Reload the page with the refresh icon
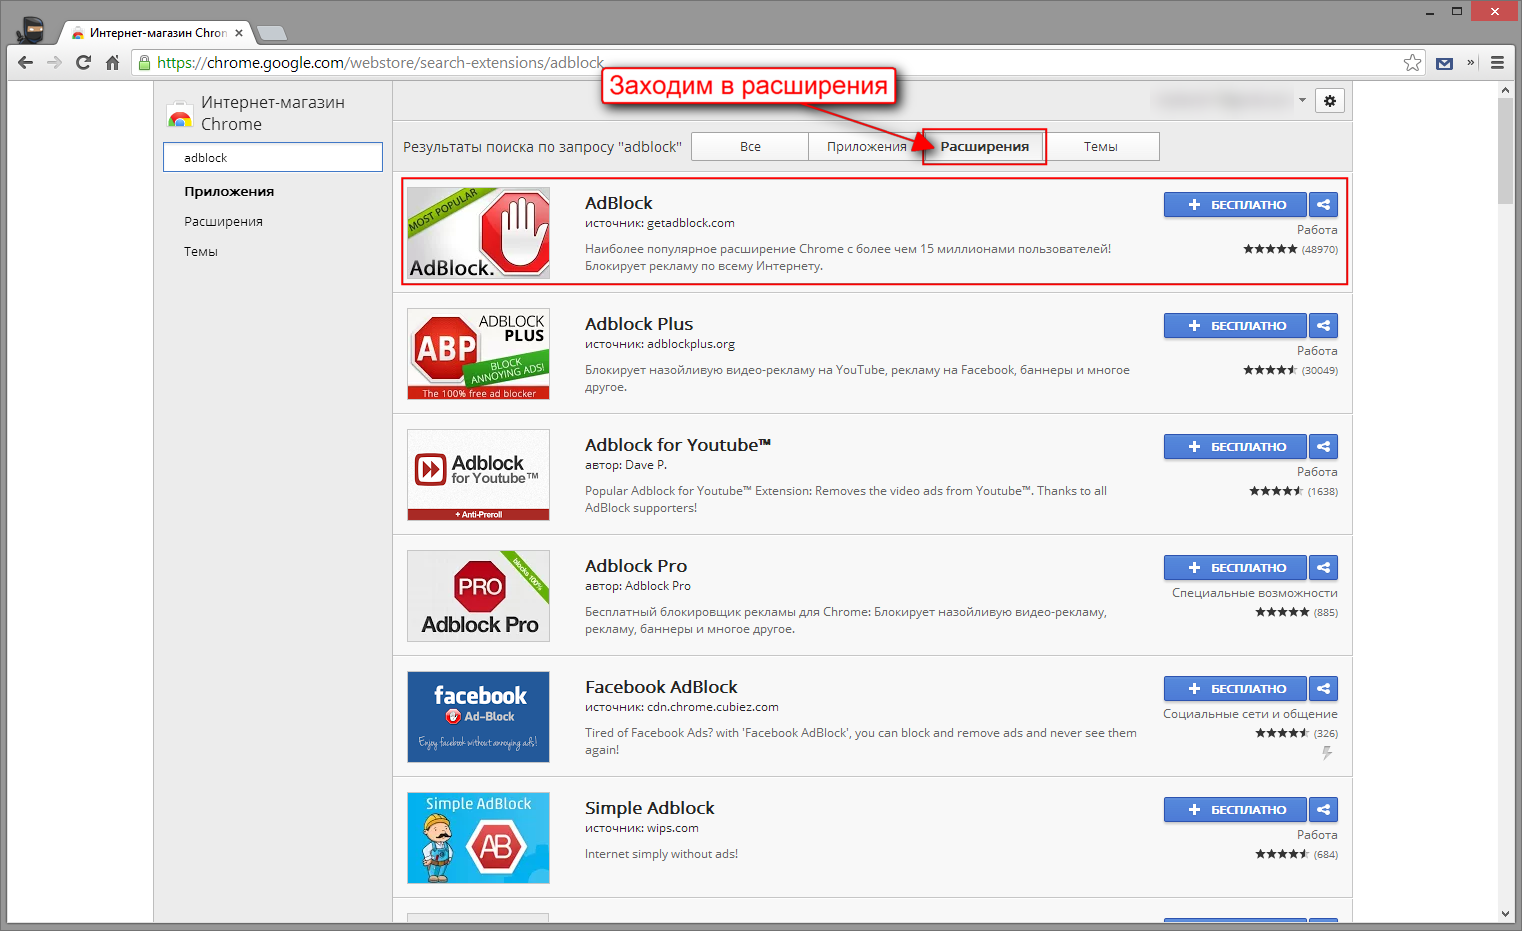 (x=84, y=62)
